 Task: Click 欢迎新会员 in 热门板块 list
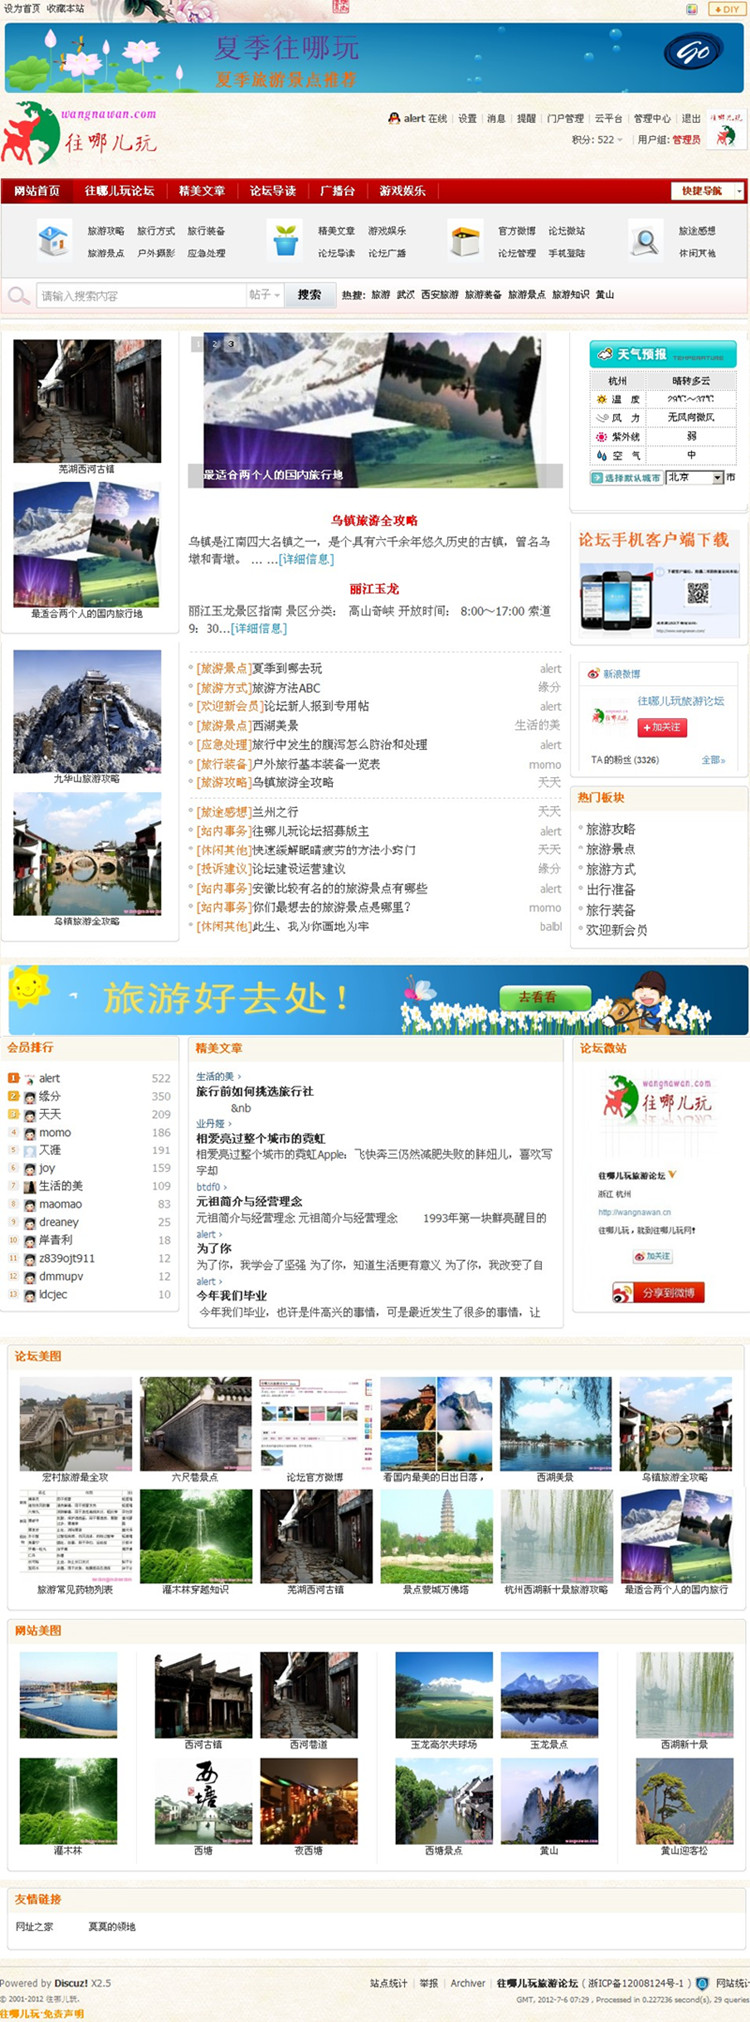(x=616, y=930)
